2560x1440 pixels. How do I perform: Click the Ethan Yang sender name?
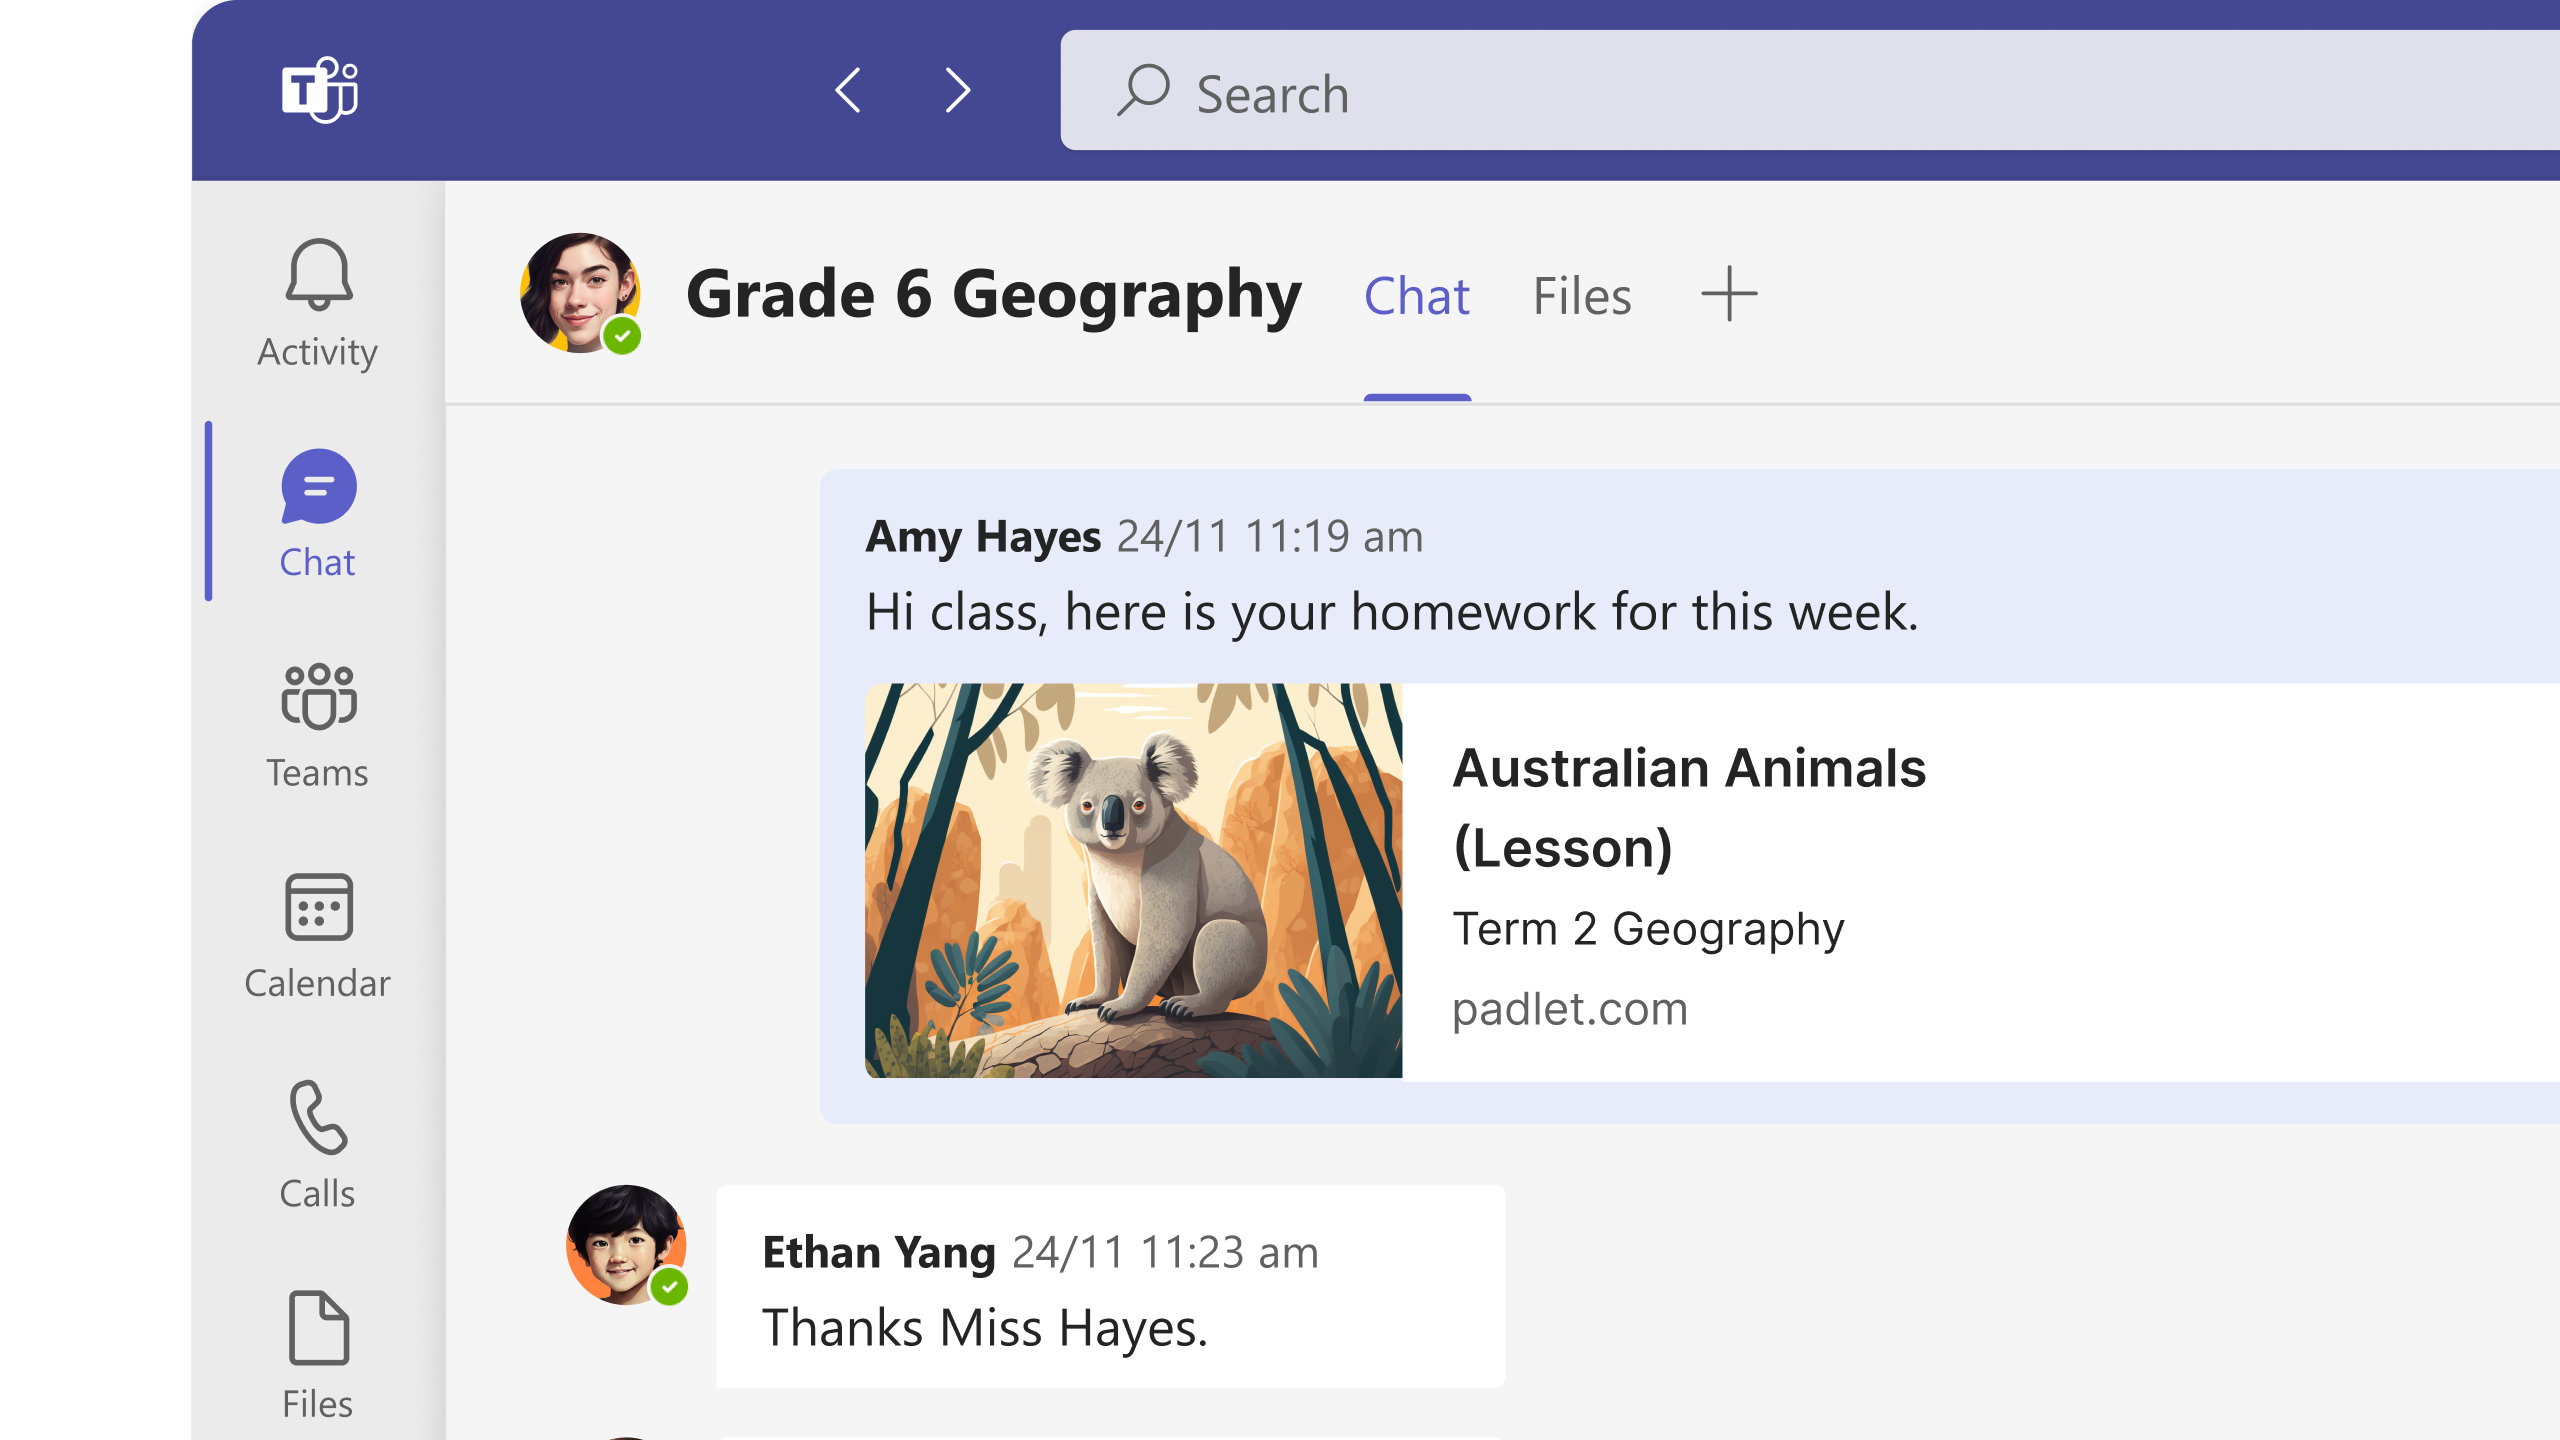(x=879, y=1252)
